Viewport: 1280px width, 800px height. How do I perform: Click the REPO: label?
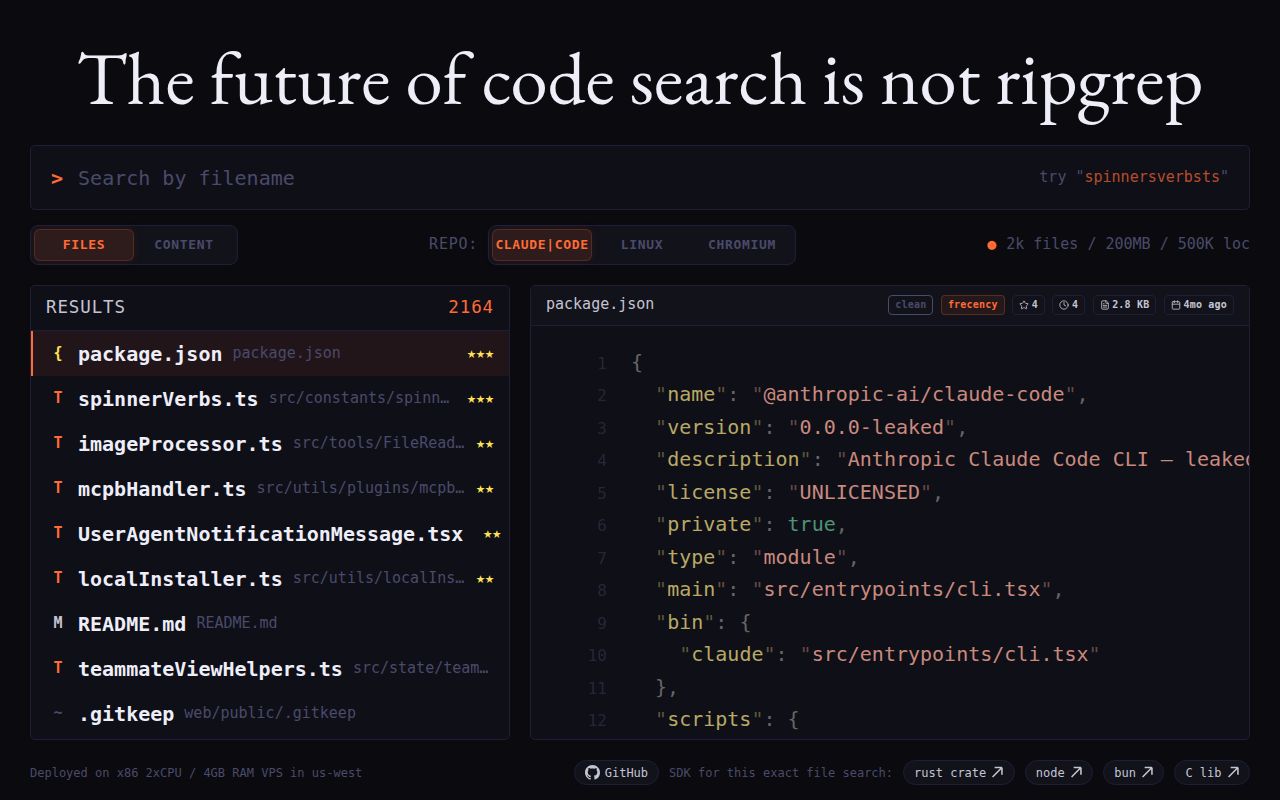453,244
